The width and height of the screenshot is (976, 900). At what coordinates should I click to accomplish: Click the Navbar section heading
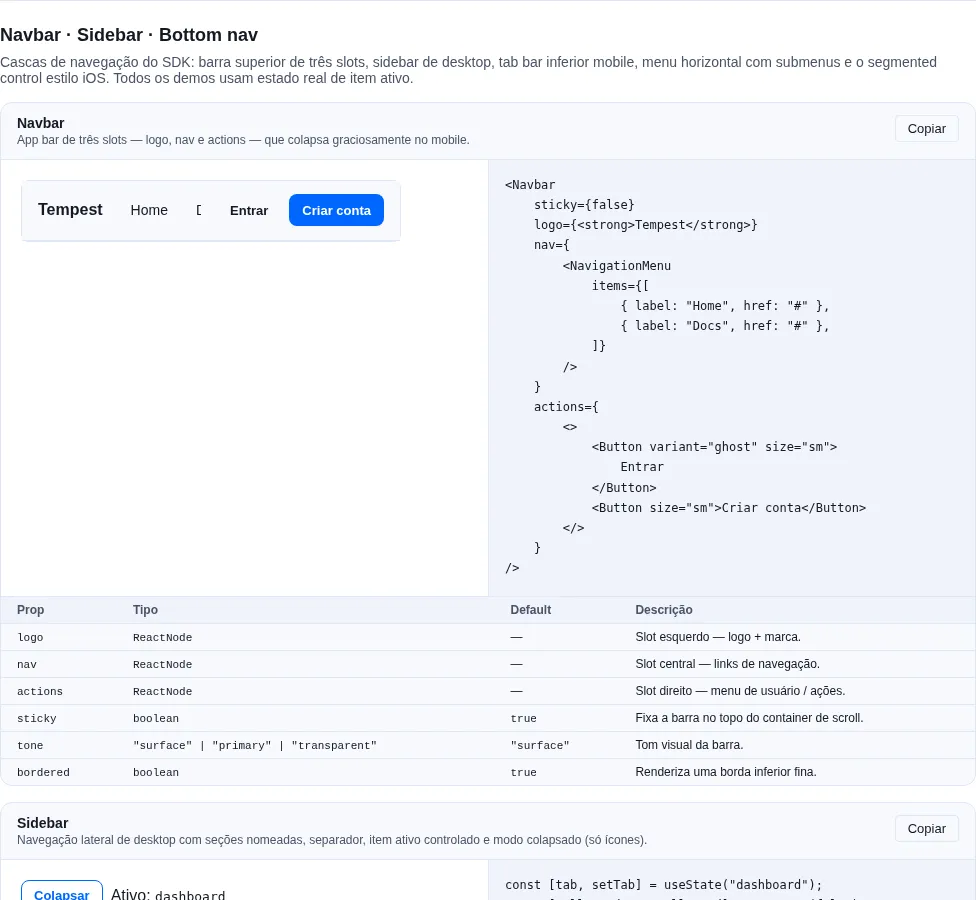(x=40, y=123)
